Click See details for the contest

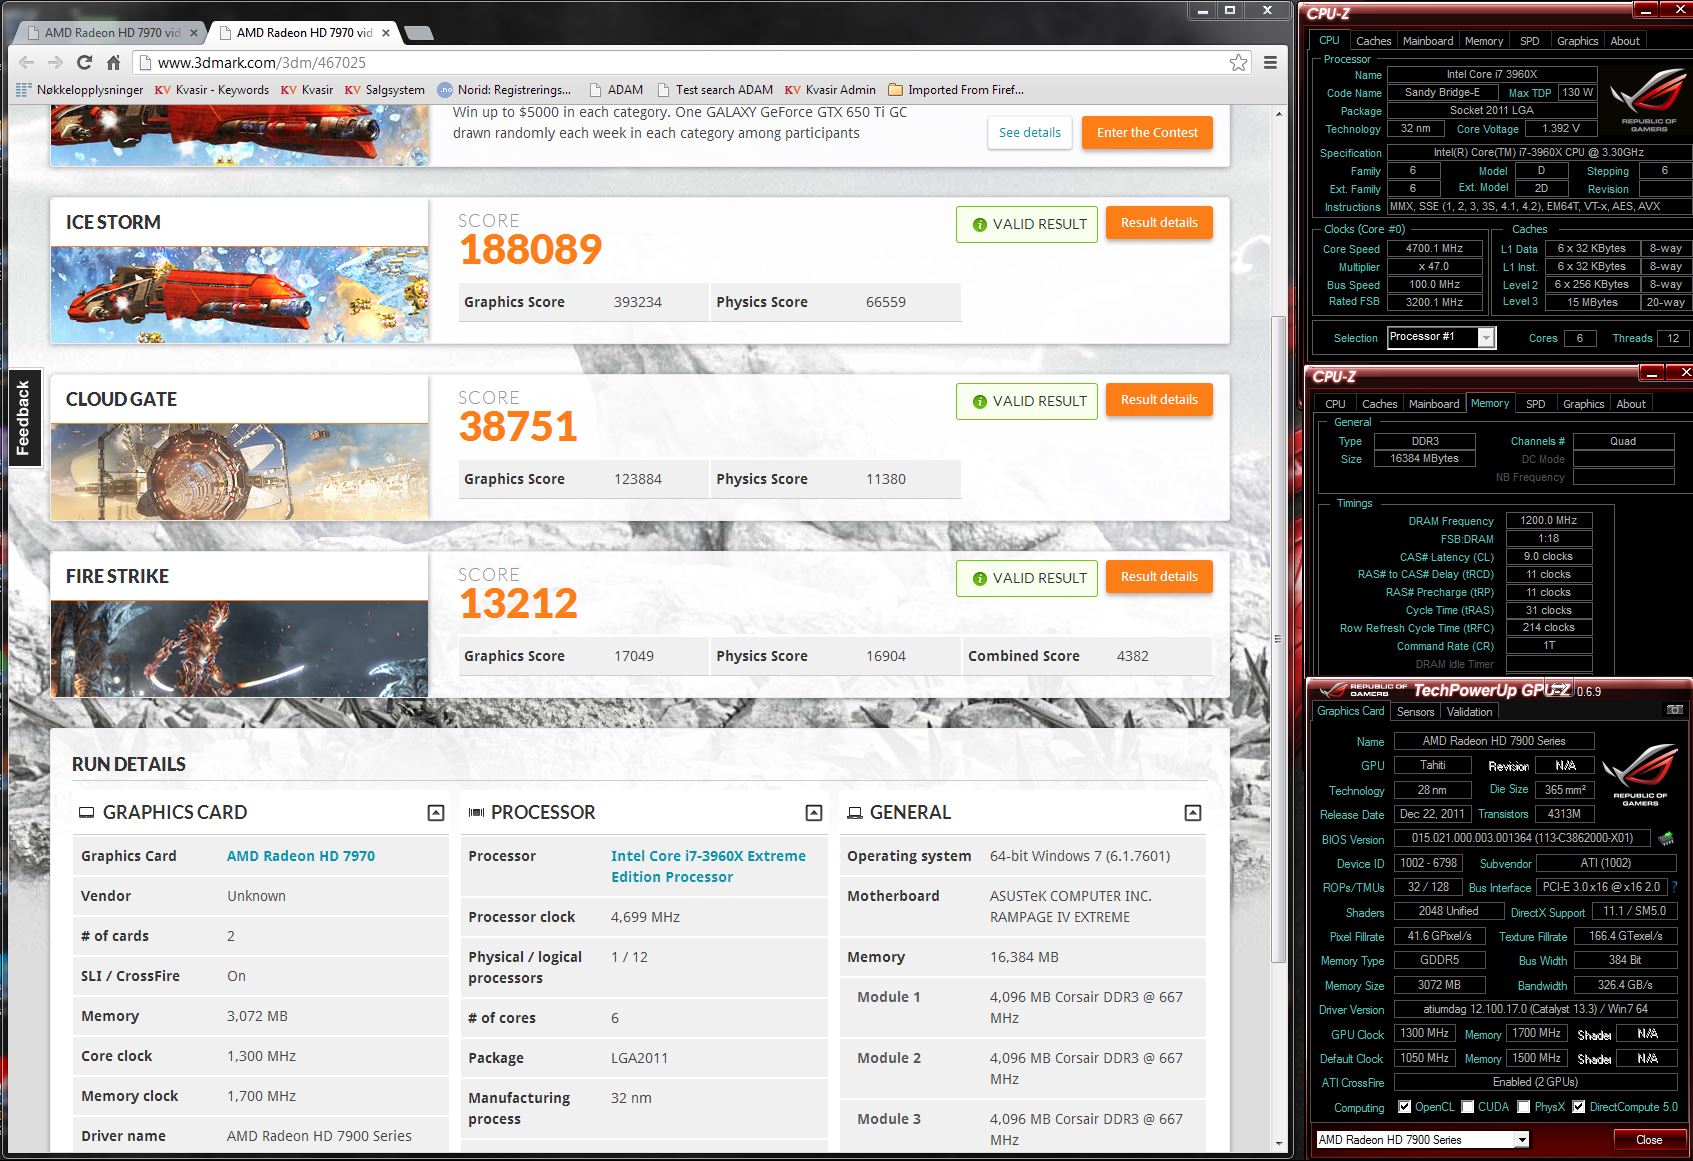coord(1029,132)
